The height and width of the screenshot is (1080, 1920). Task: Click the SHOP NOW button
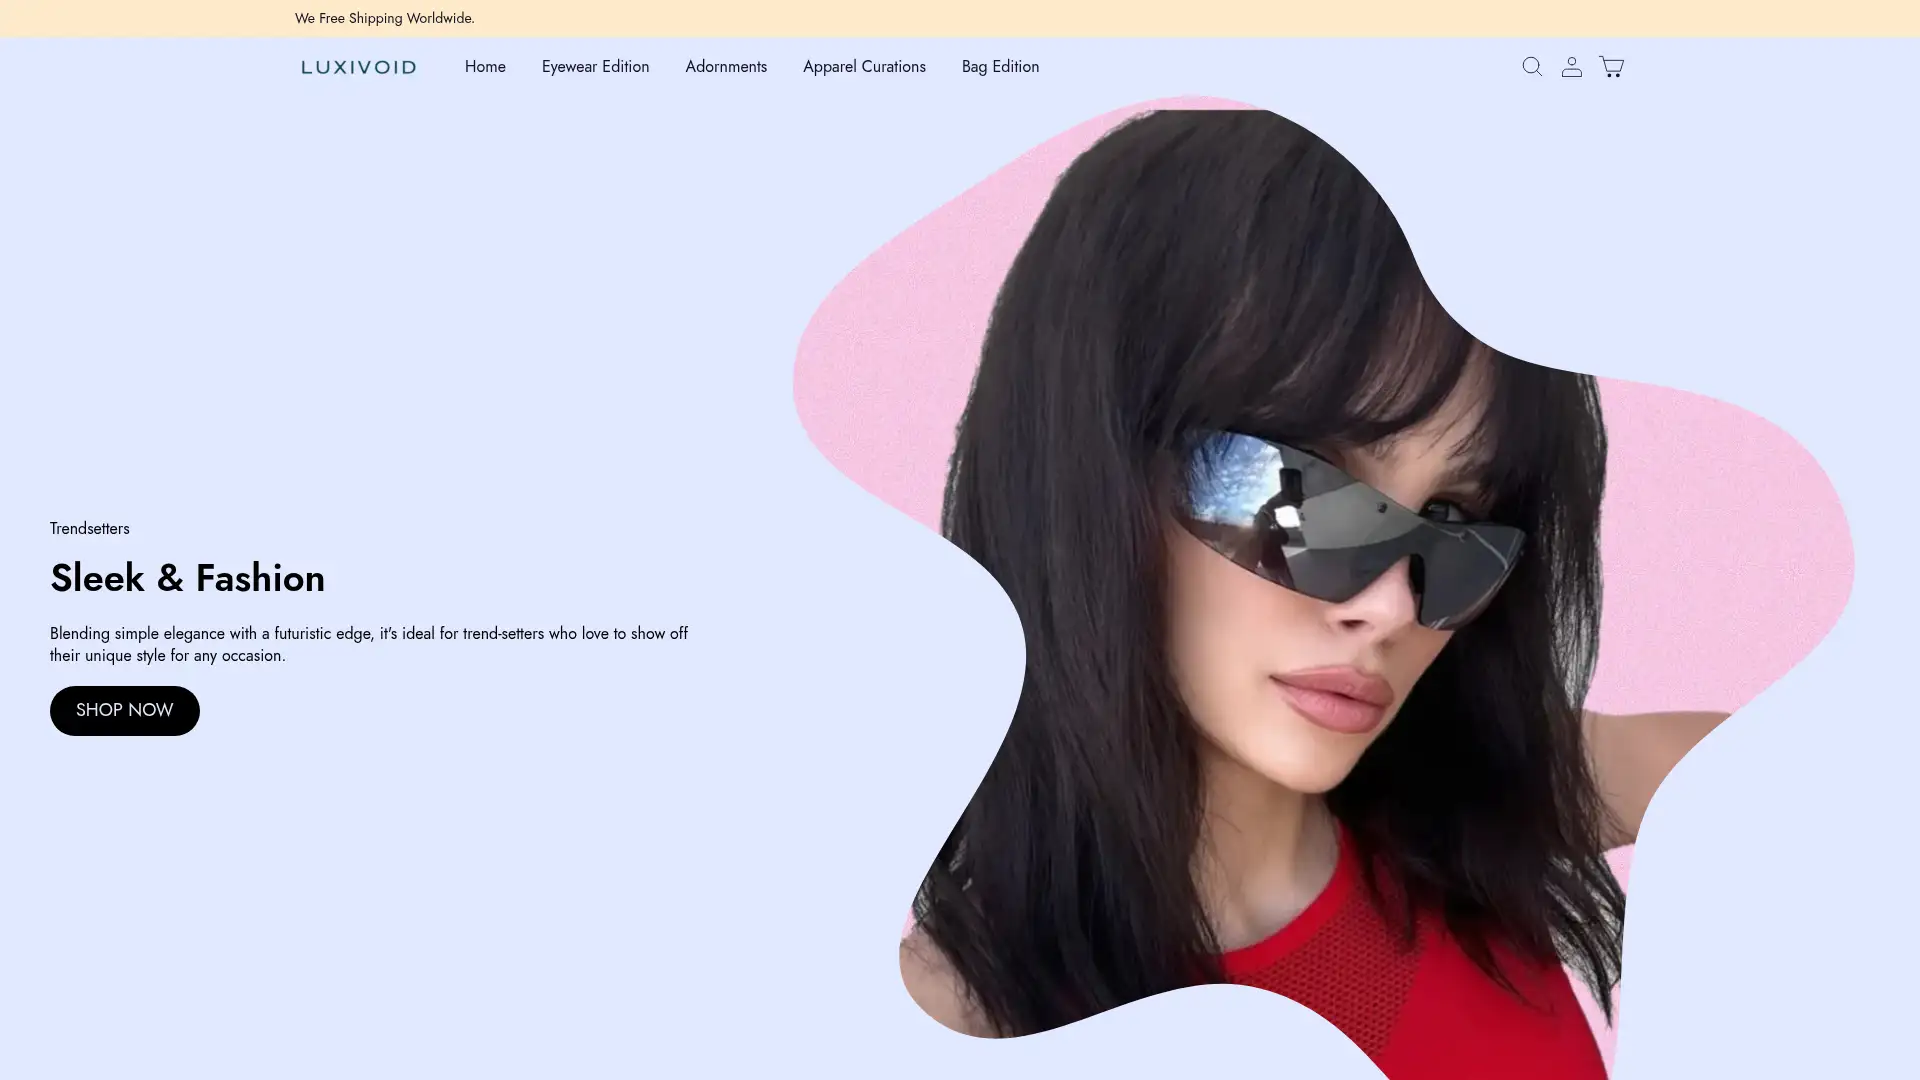pos(124,710)
